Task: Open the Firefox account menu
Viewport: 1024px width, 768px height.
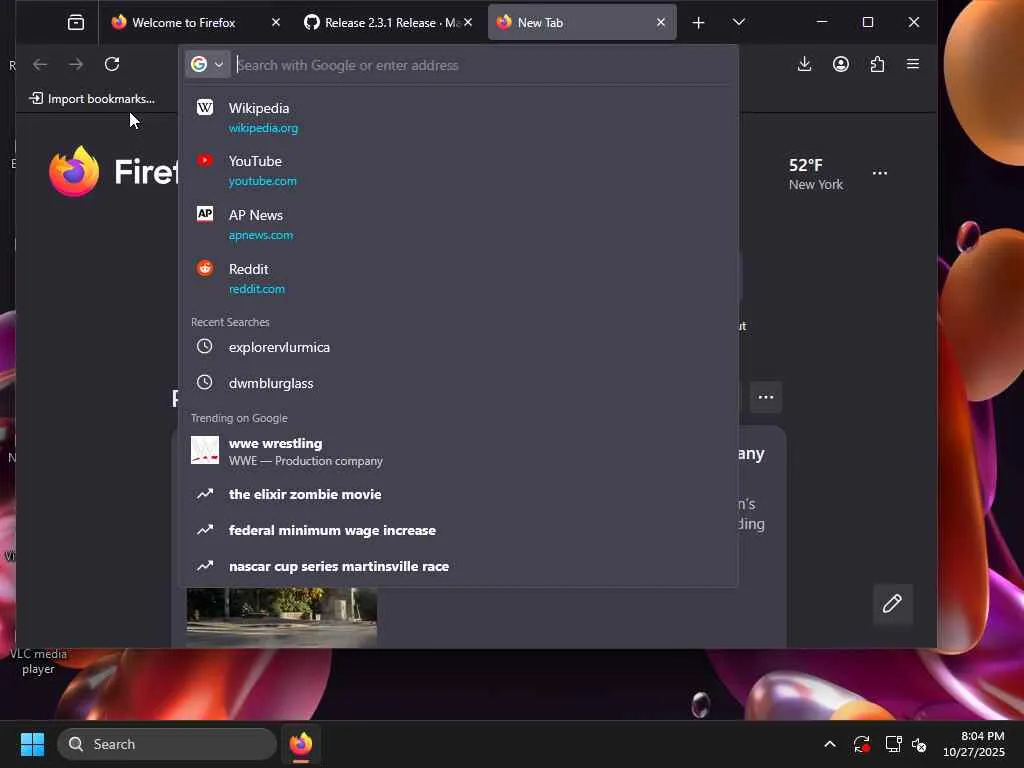Action: pos(840,64)
